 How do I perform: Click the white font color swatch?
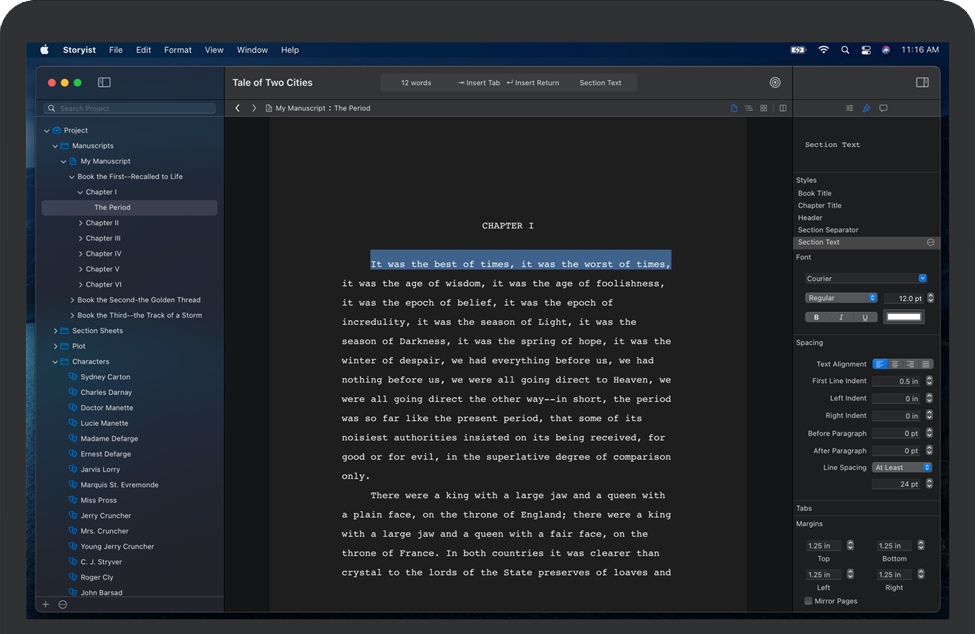(904, 317)
